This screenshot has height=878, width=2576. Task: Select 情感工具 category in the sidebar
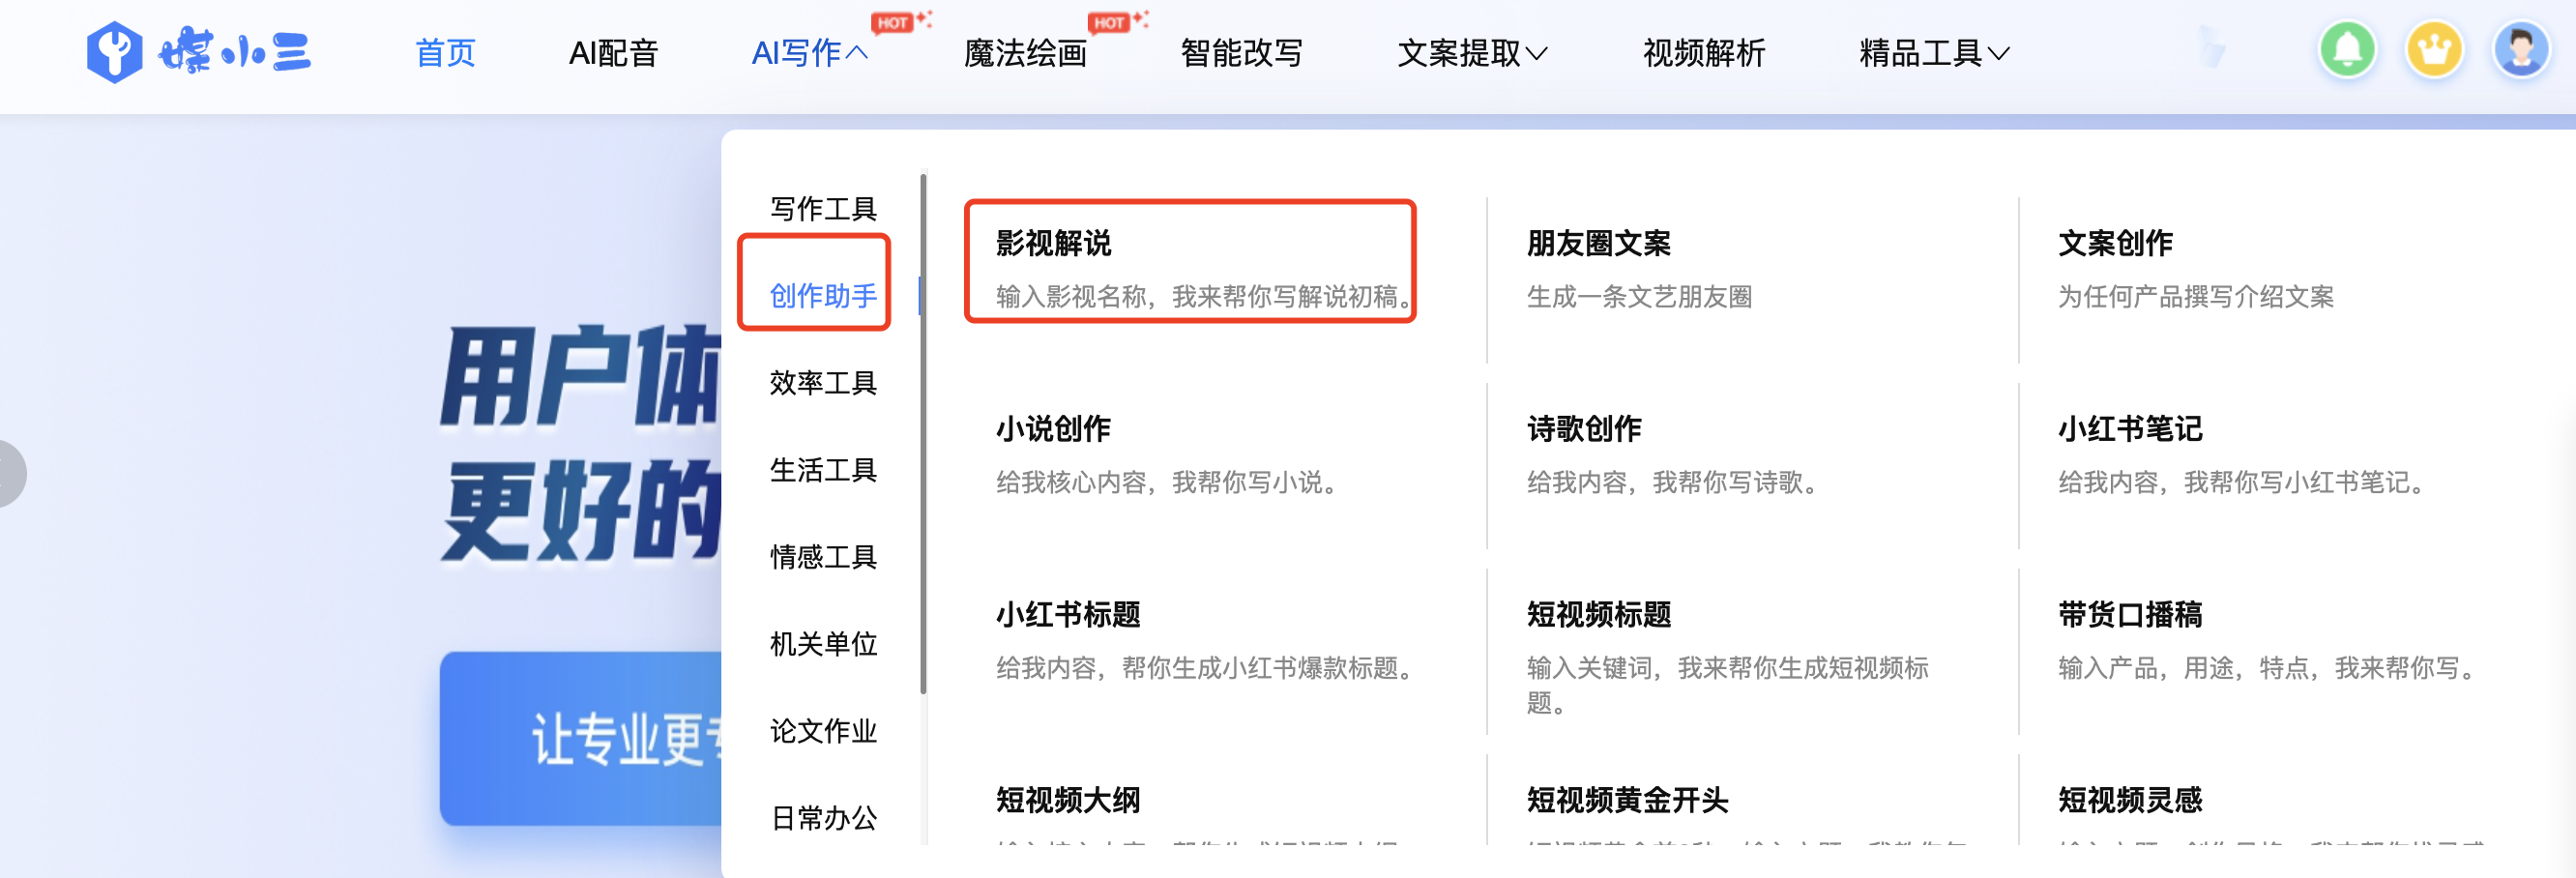tap(823, 556)
